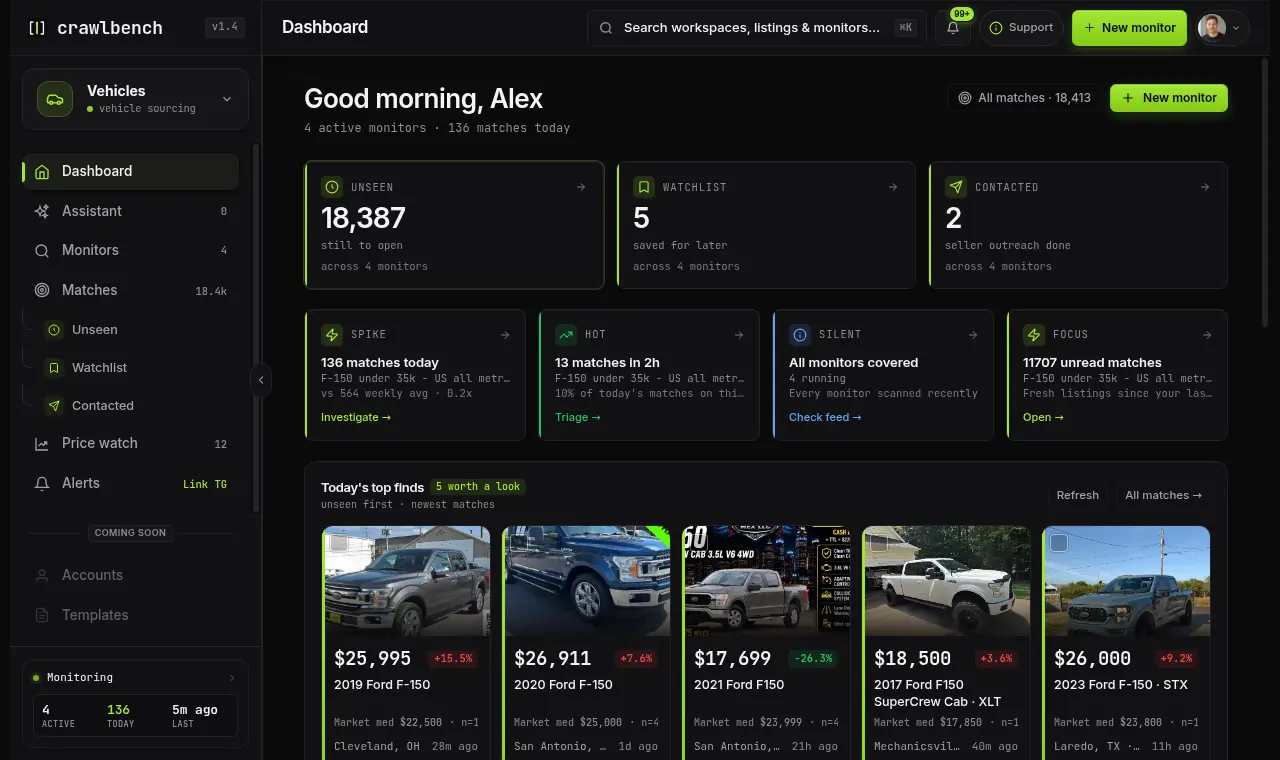Click the Dashboard home icon in sidebar
The image size is (1280, 760).
[x=42, y=171]
